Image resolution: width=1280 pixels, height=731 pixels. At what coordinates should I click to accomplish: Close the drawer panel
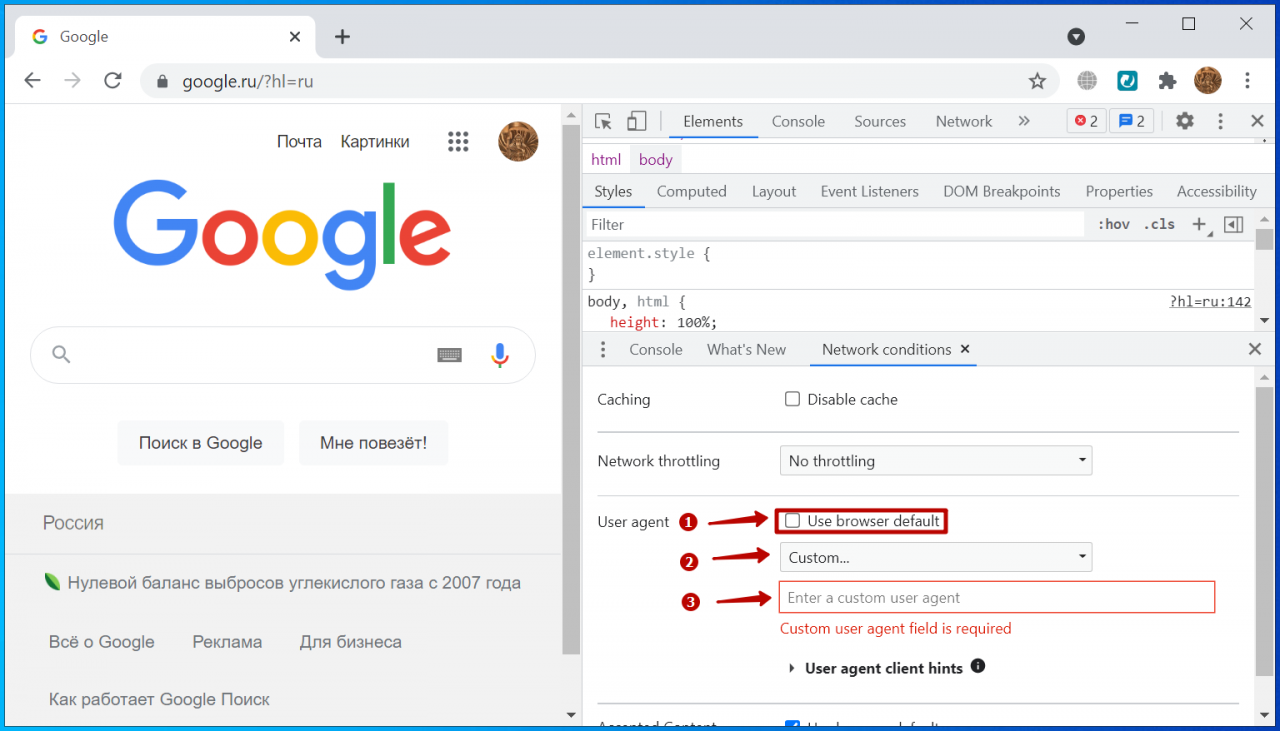pyautogui.click(x=1255, y=349)
